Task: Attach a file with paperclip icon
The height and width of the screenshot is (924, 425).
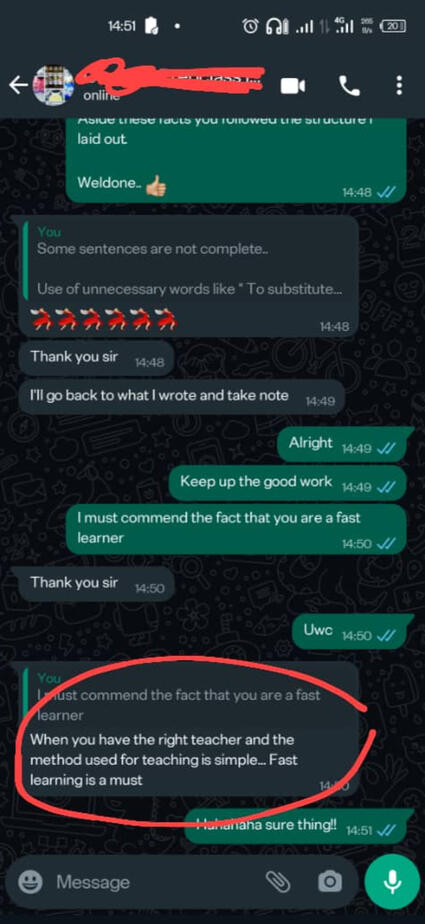Action: 277,882
